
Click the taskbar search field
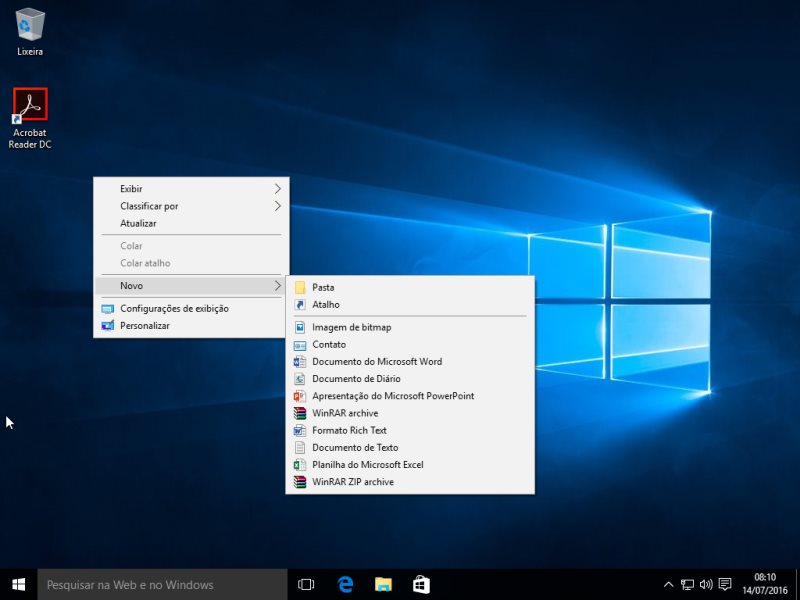pyautogui.click(x=160, y=584)
